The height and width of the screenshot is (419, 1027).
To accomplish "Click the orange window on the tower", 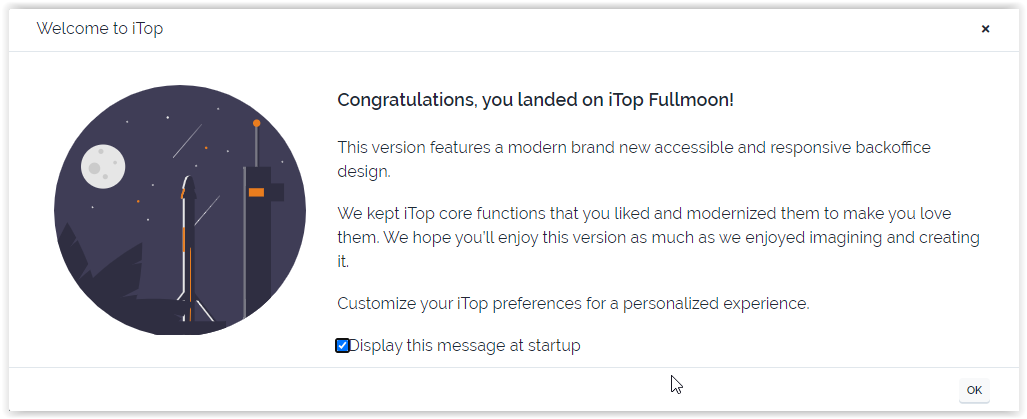I will 256,191.
